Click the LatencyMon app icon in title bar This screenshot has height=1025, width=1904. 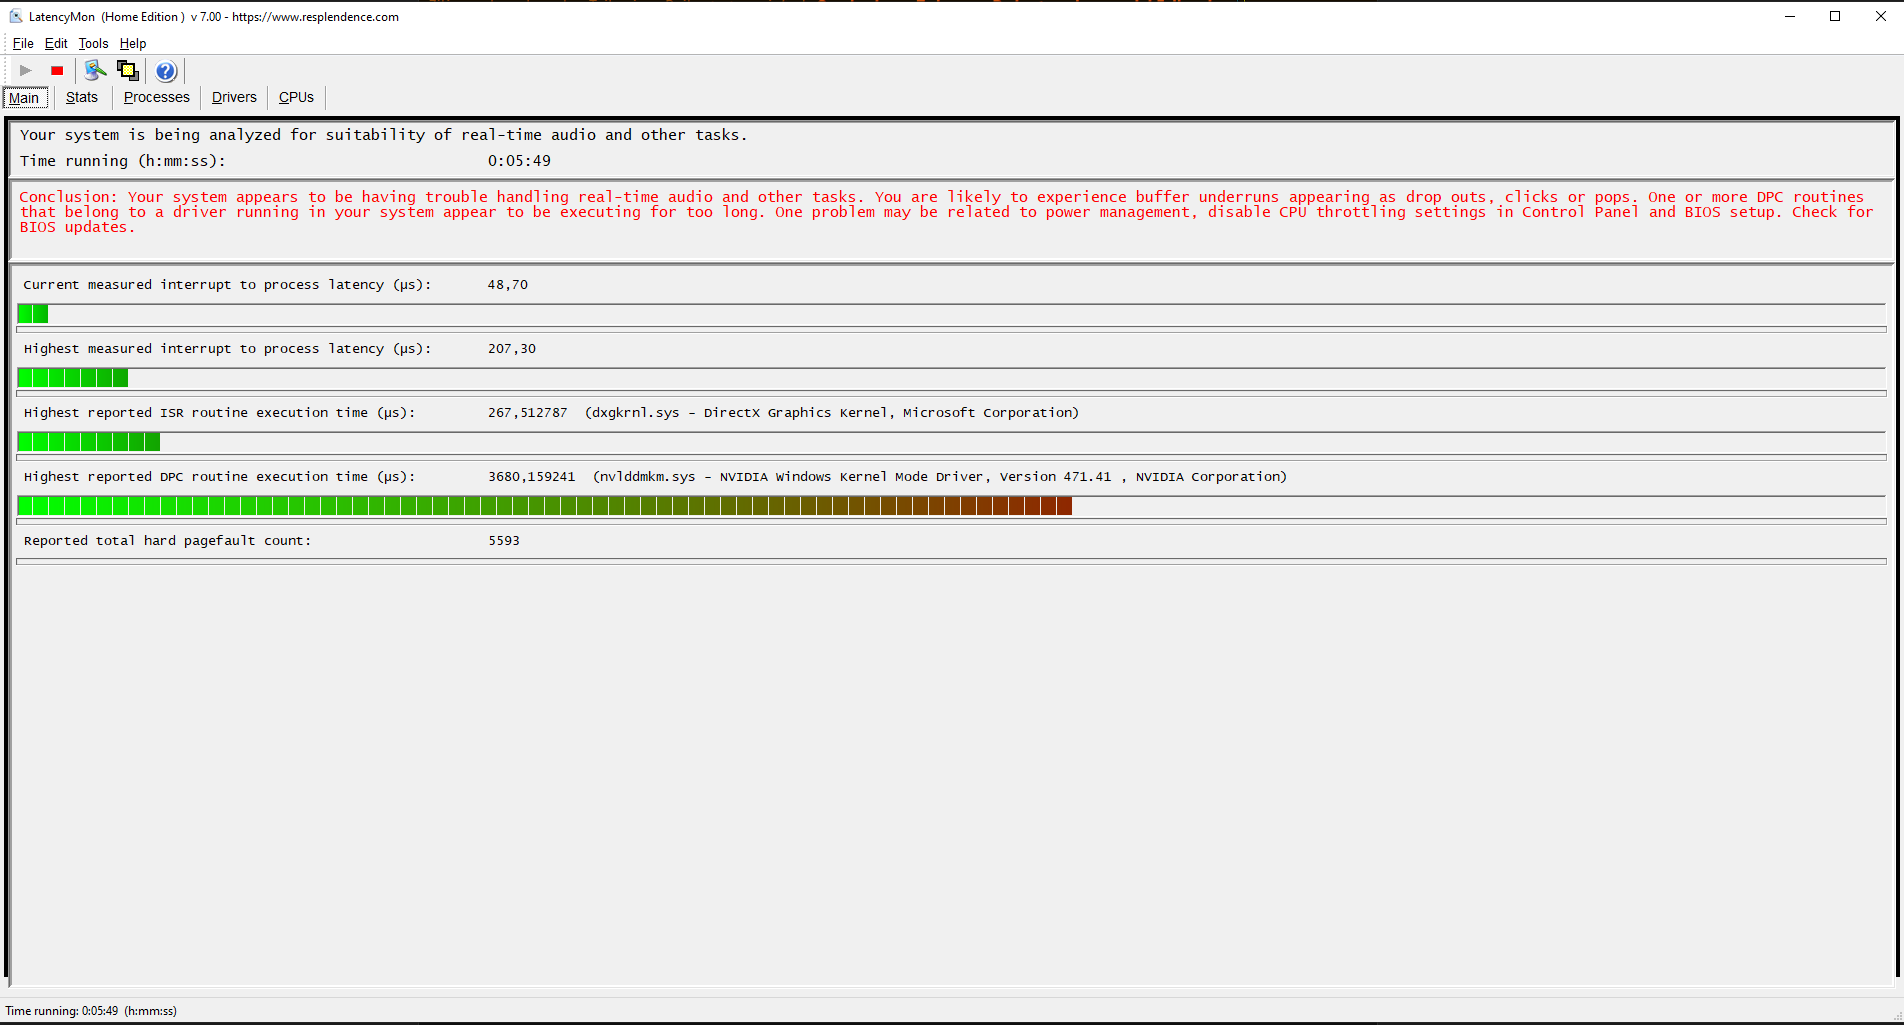15,16
